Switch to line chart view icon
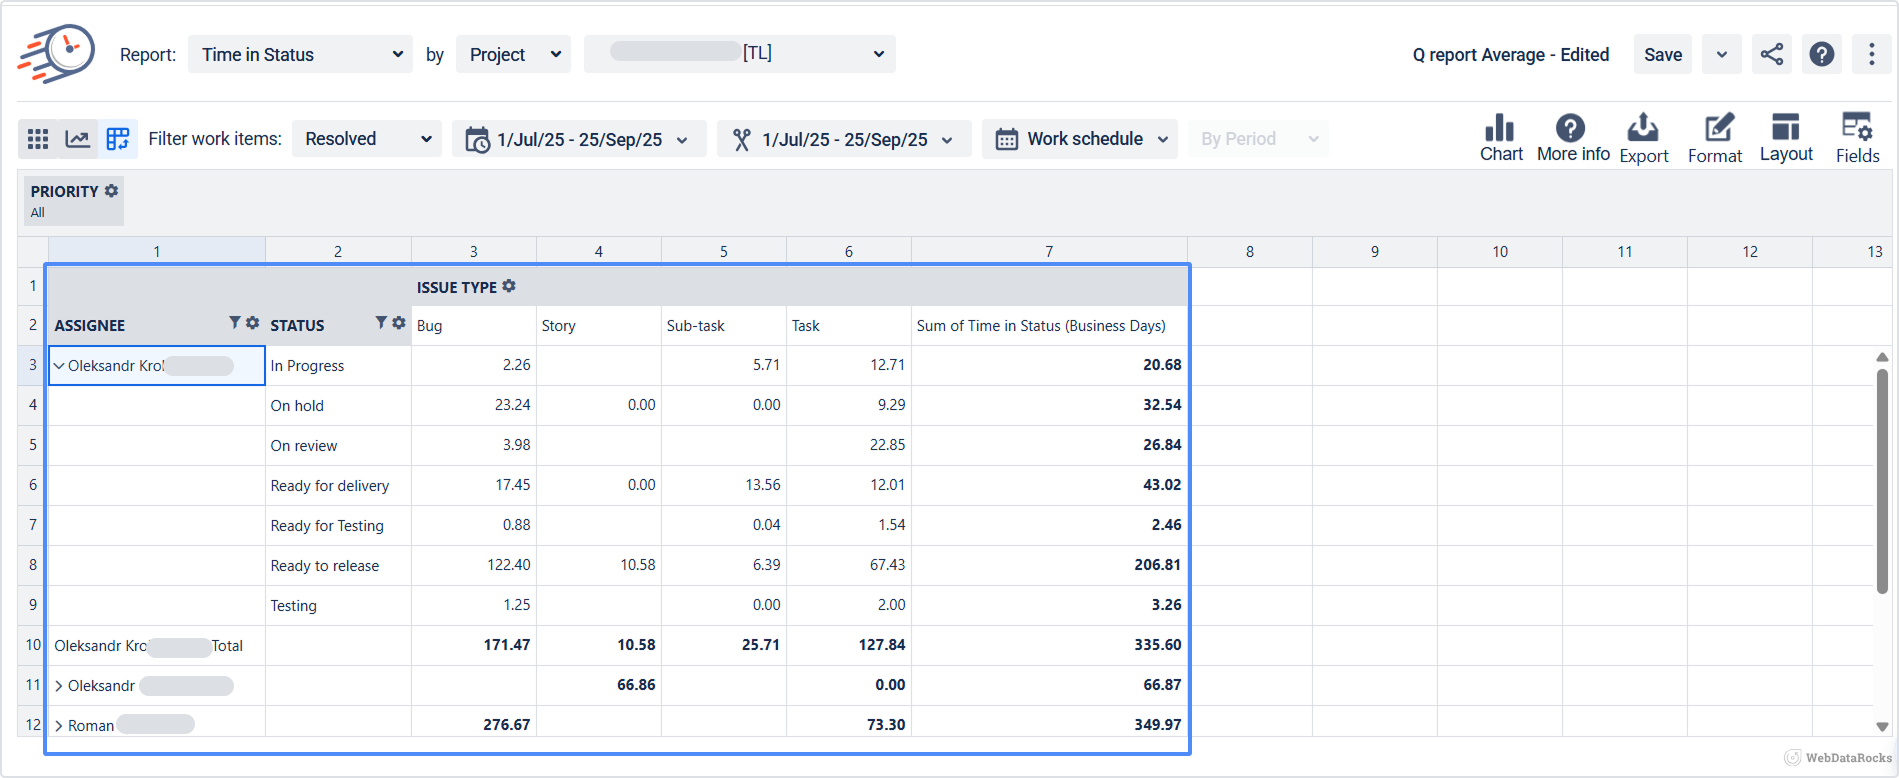Image resolution: width=1899 pixels, height=778 pixels. [x=78, y=139]
